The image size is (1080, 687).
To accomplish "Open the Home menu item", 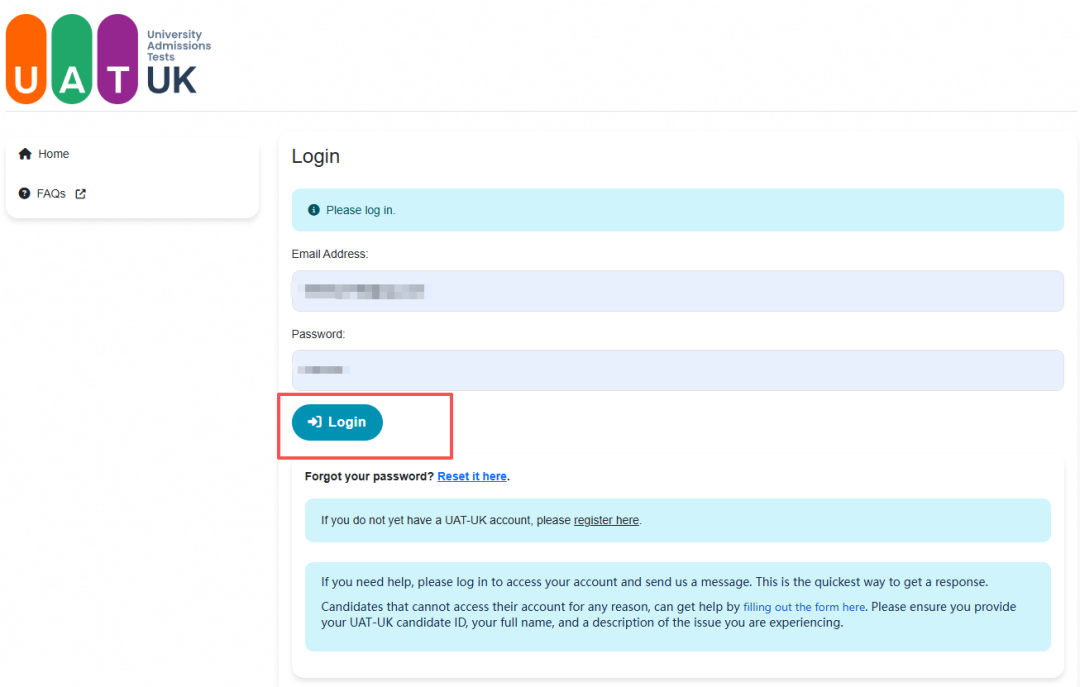I will tap(44, 154).
